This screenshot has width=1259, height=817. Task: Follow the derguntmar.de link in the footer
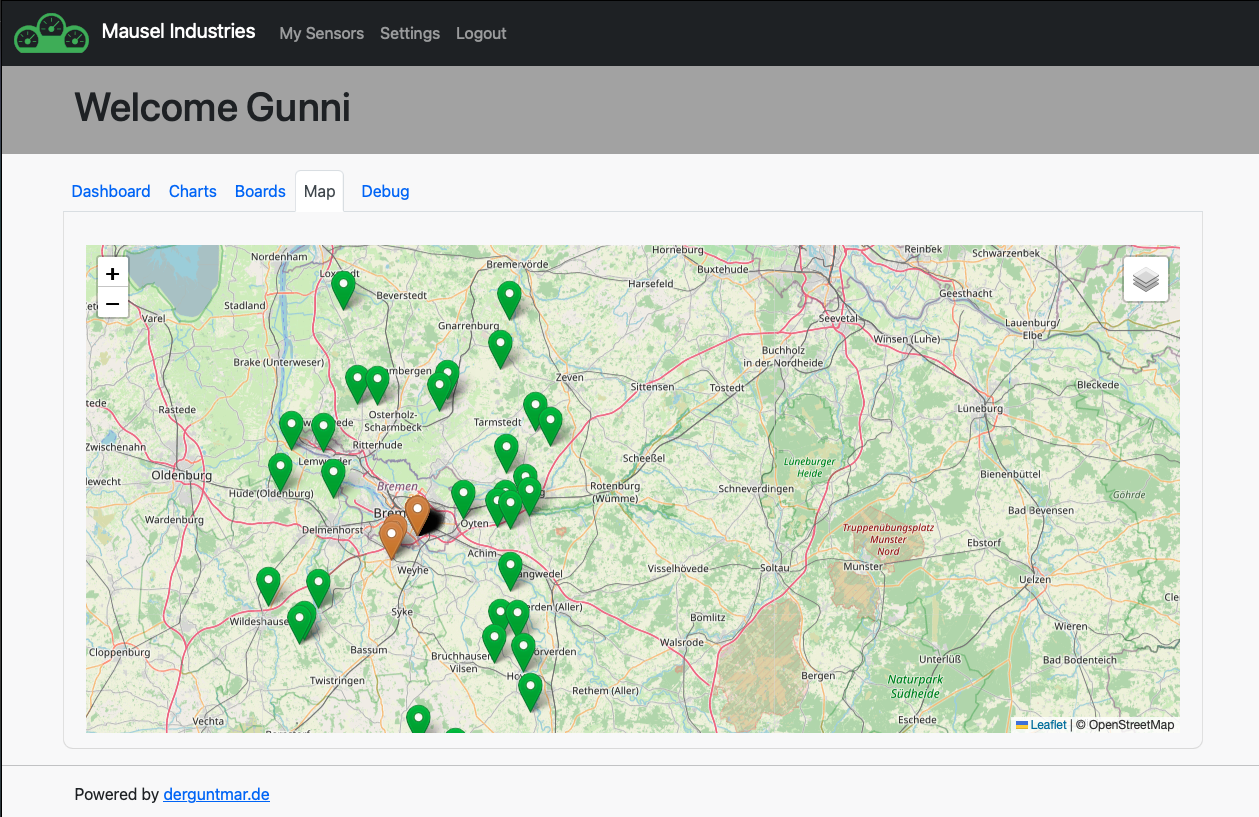(216, 793)
